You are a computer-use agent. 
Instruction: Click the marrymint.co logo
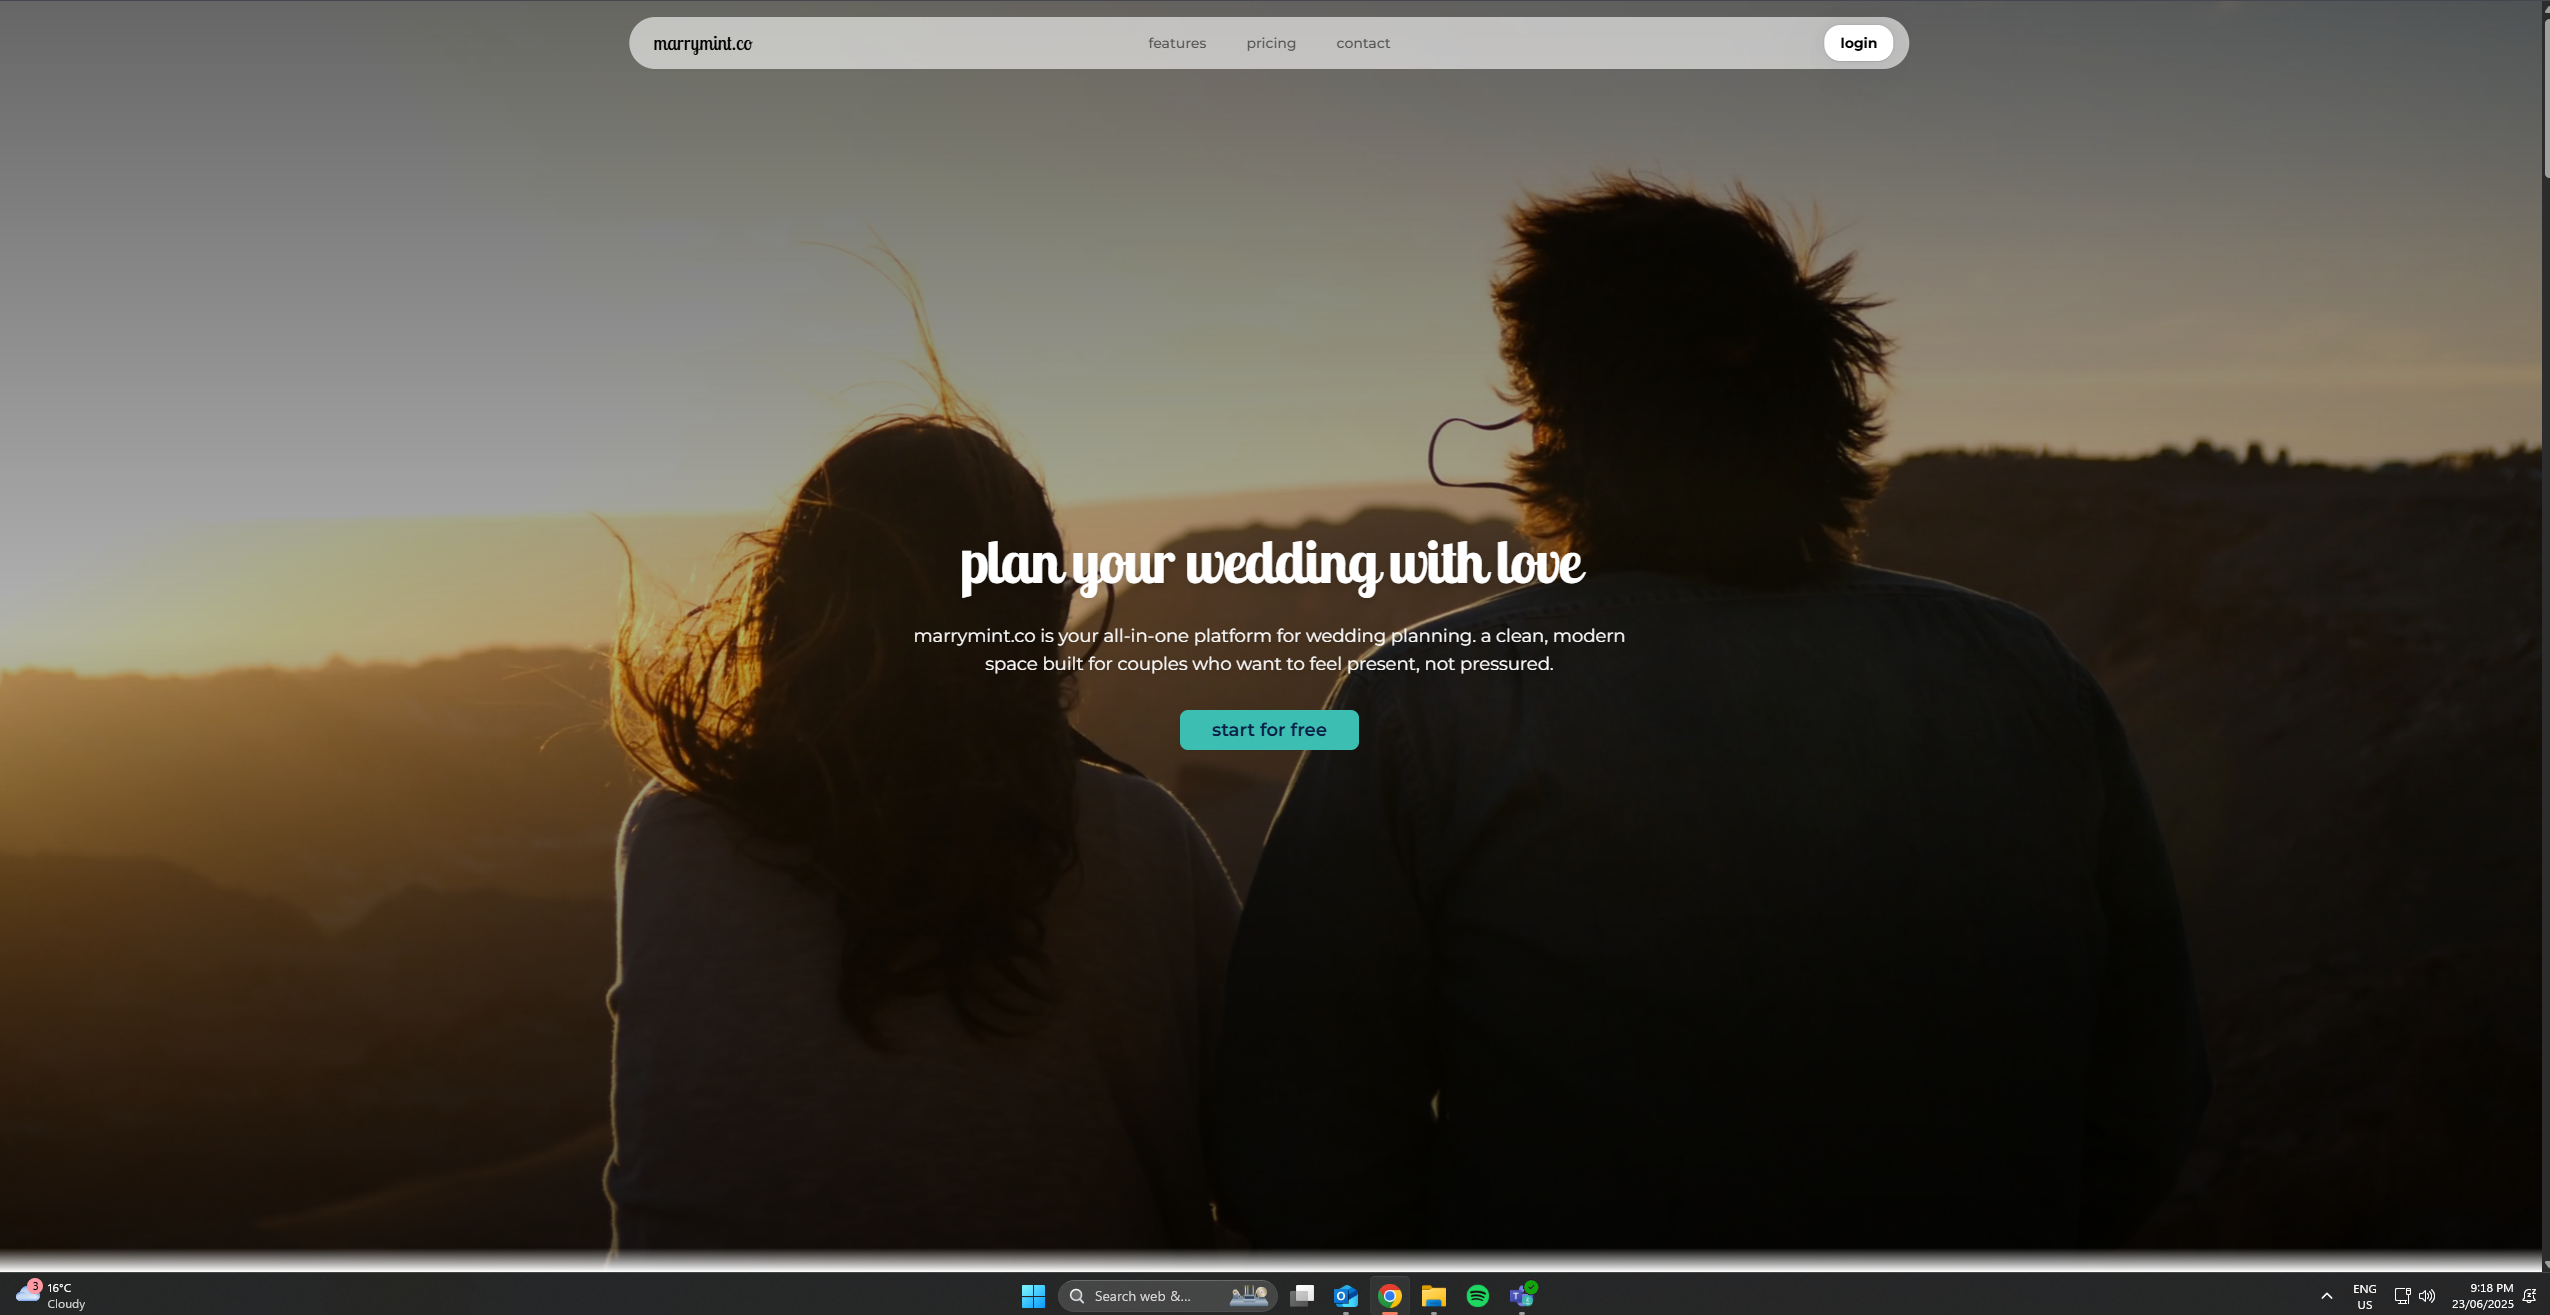(702, 43)
